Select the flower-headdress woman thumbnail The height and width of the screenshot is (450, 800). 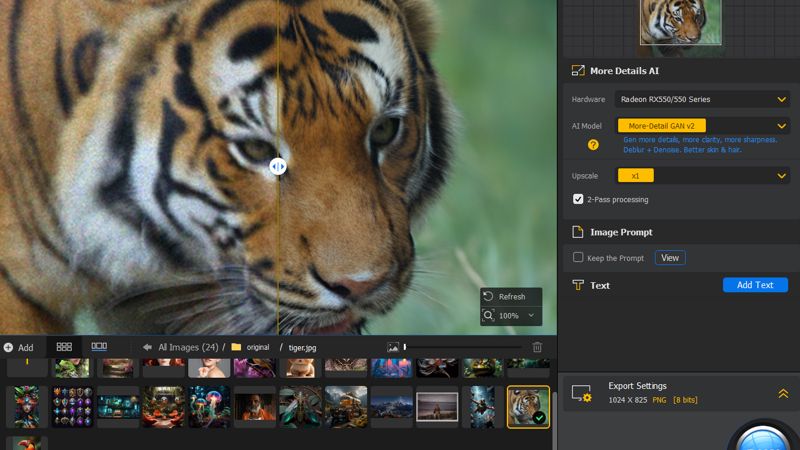pyautogui.click(x=27, y=407)
